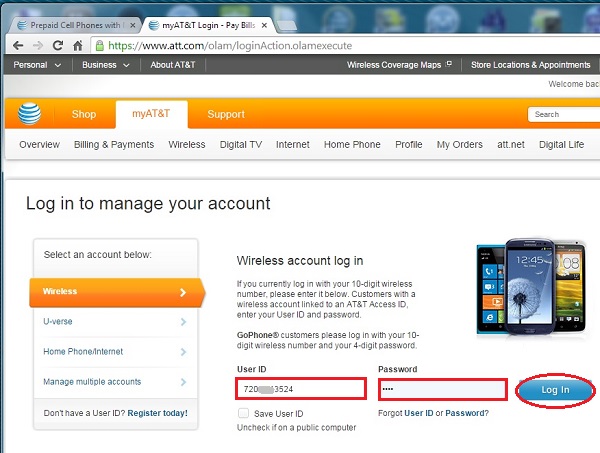Open the Digital Life menu item
Image resolution: width=600 pixels, height=453 pixels.
[x=561, y=144]
